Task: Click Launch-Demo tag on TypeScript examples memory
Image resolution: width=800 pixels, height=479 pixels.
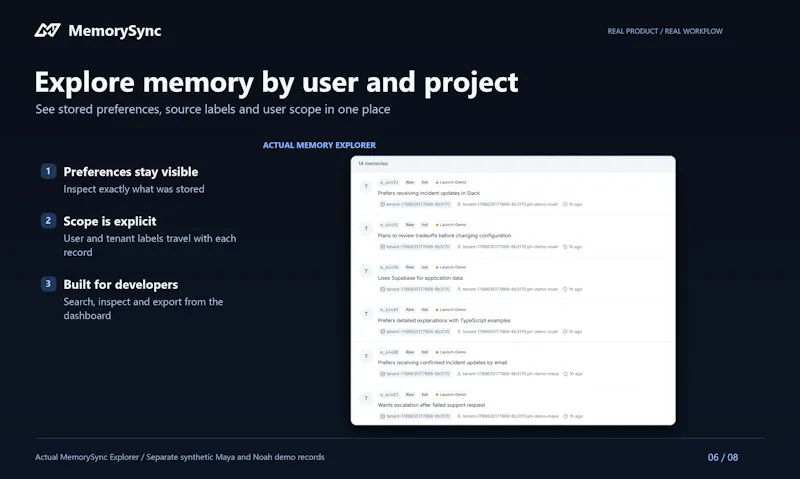Action: (451, 310)
